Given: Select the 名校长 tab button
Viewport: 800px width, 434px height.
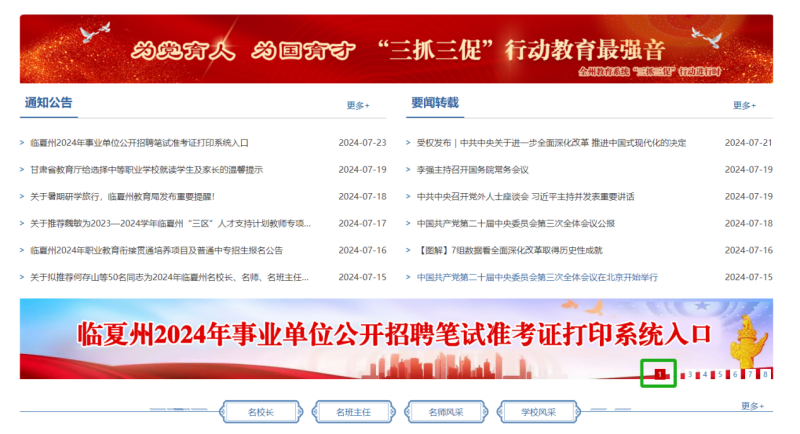Looking at the screenshot, I should [x=260, y=411].
